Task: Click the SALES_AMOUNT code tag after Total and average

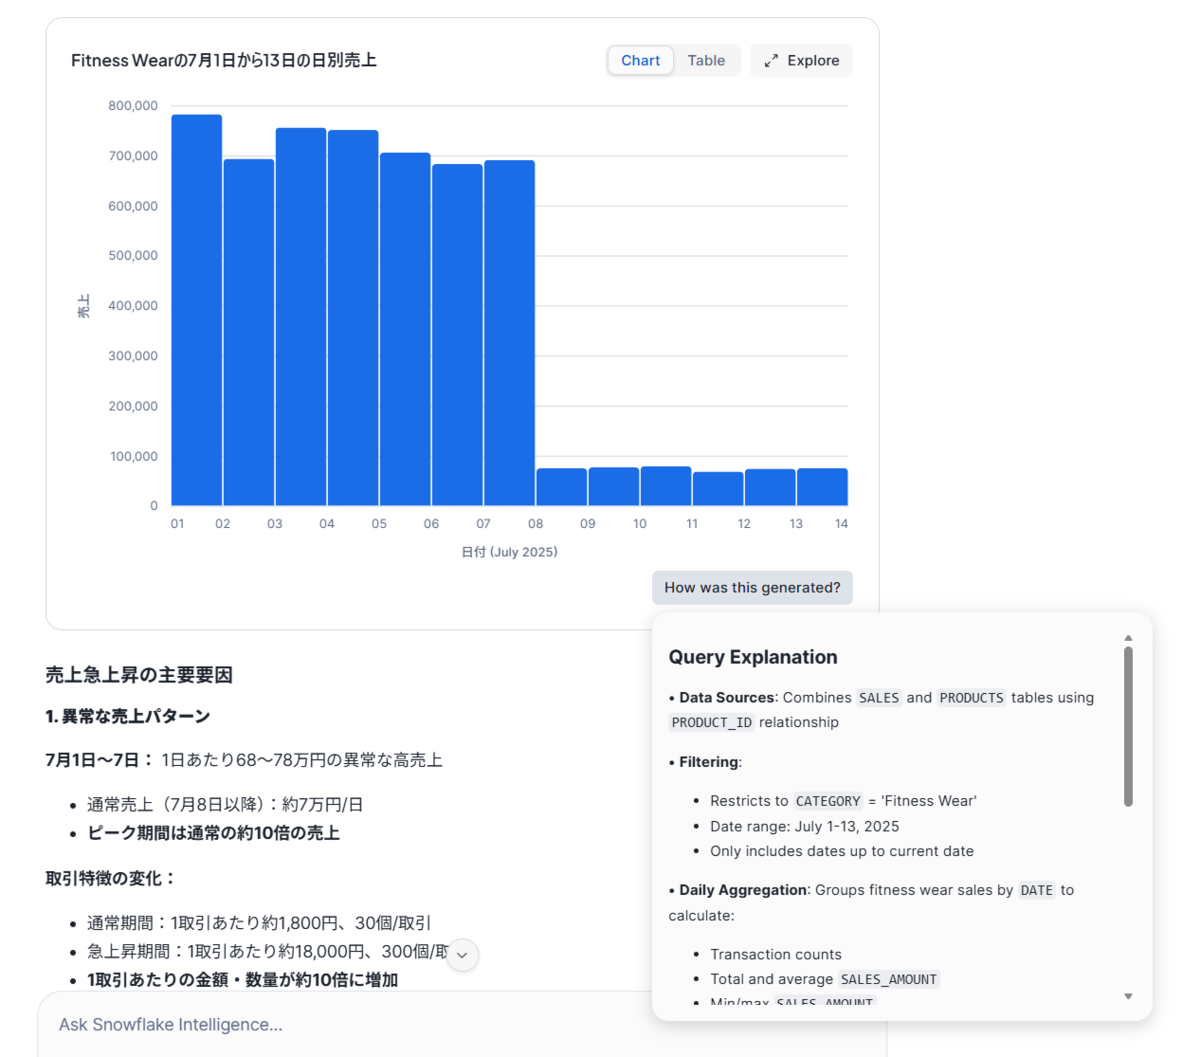Action: click(x=889, y=979)
